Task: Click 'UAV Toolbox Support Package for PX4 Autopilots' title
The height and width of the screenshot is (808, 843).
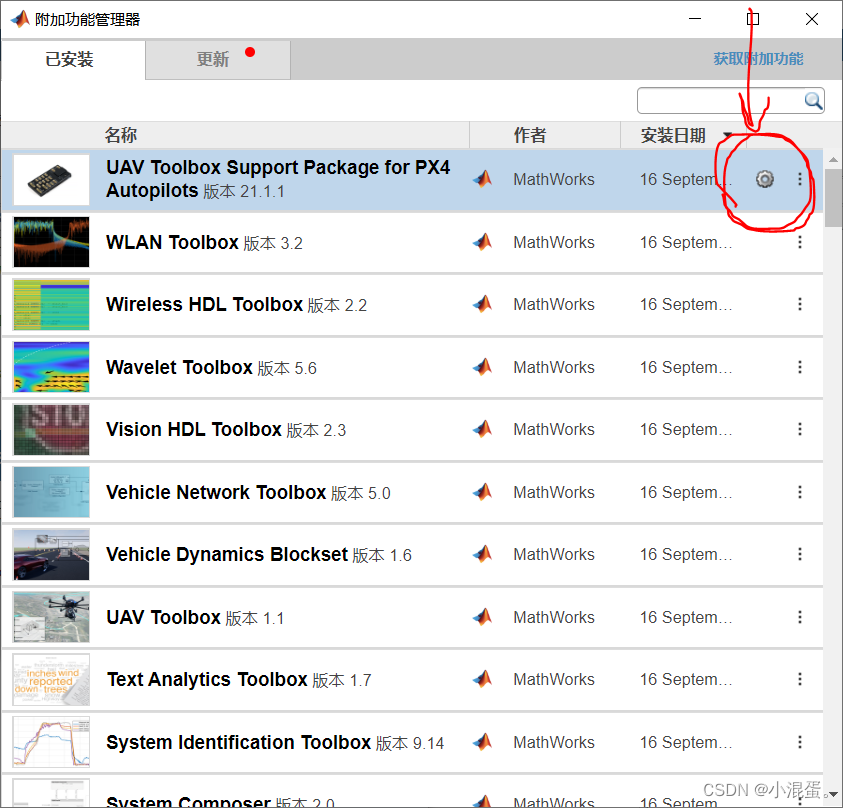Action: (x=278, y=178)
